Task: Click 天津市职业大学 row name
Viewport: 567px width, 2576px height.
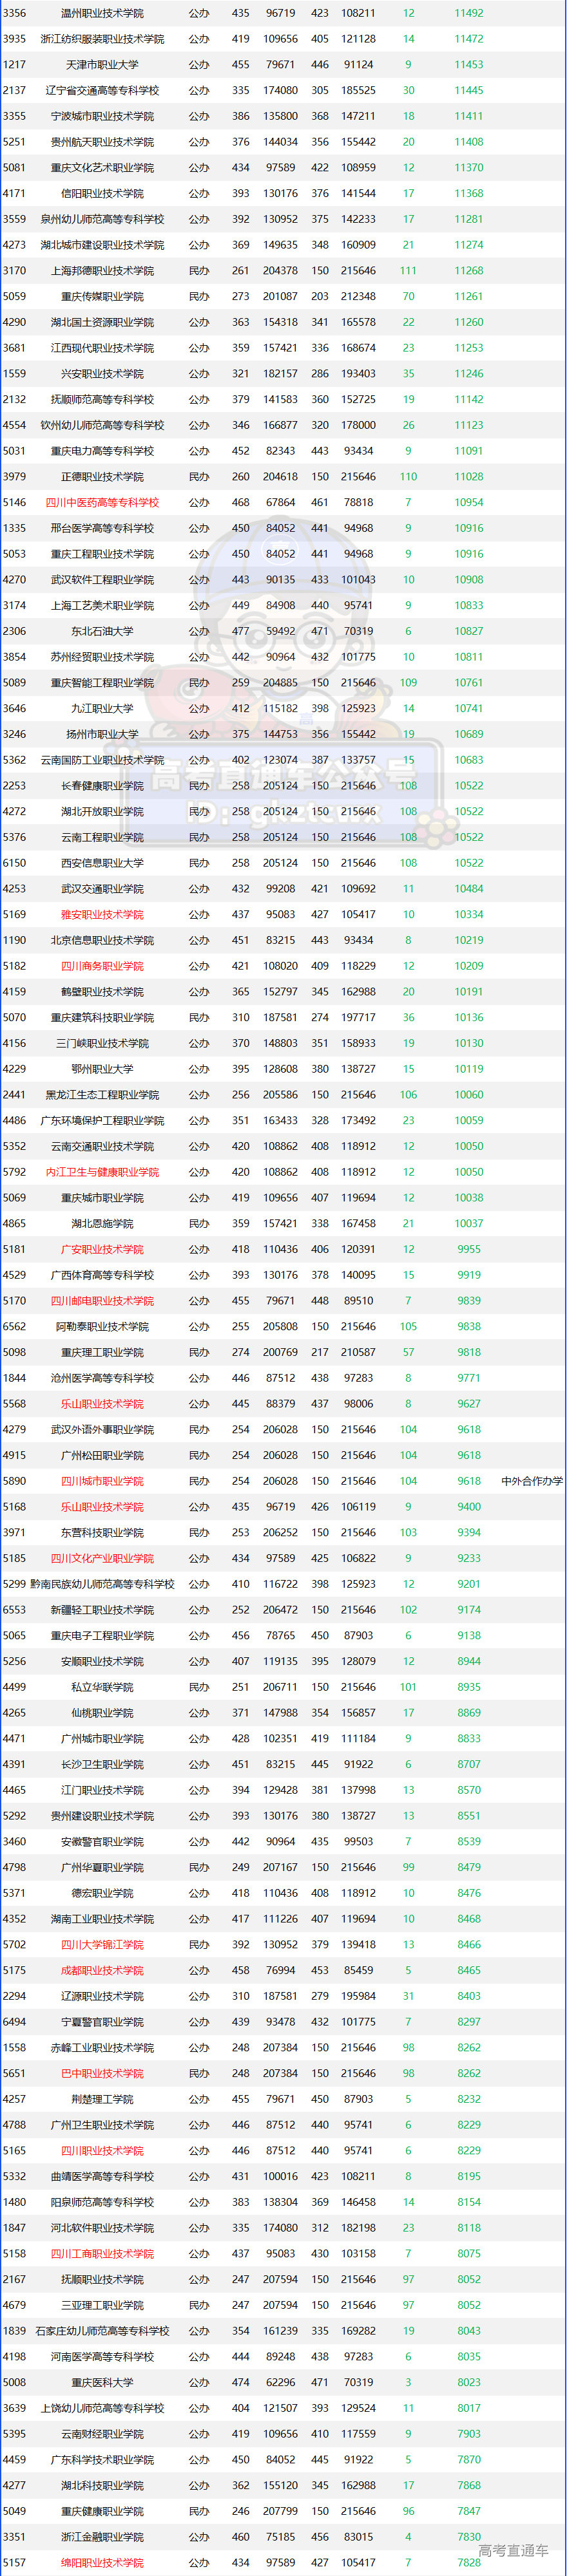Action: pyautogui.click(x=102, y=65)
